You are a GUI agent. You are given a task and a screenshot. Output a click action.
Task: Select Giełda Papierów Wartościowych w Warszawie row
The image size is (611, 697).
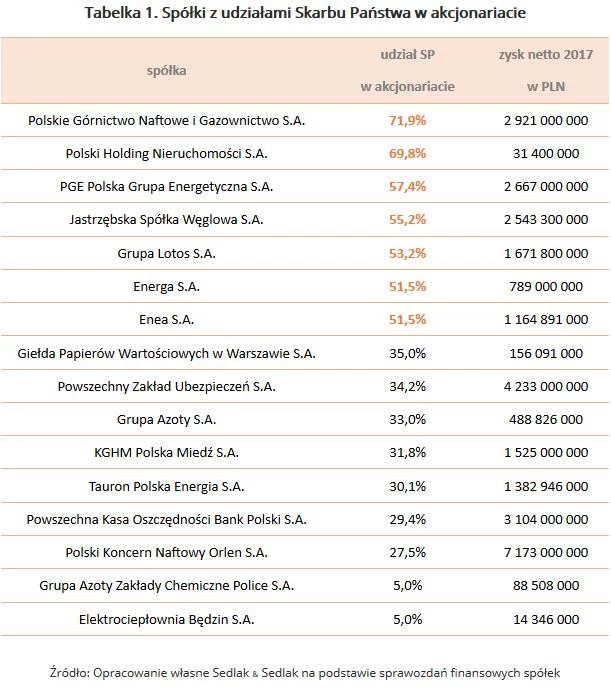click(x=166, y=353)
